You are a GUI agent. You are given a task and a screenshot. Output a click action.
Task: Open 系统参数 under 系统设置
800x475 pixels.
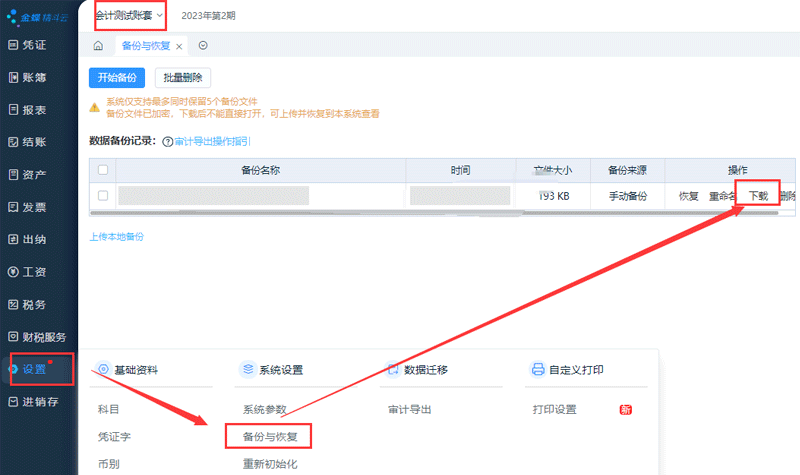(264, 409)
